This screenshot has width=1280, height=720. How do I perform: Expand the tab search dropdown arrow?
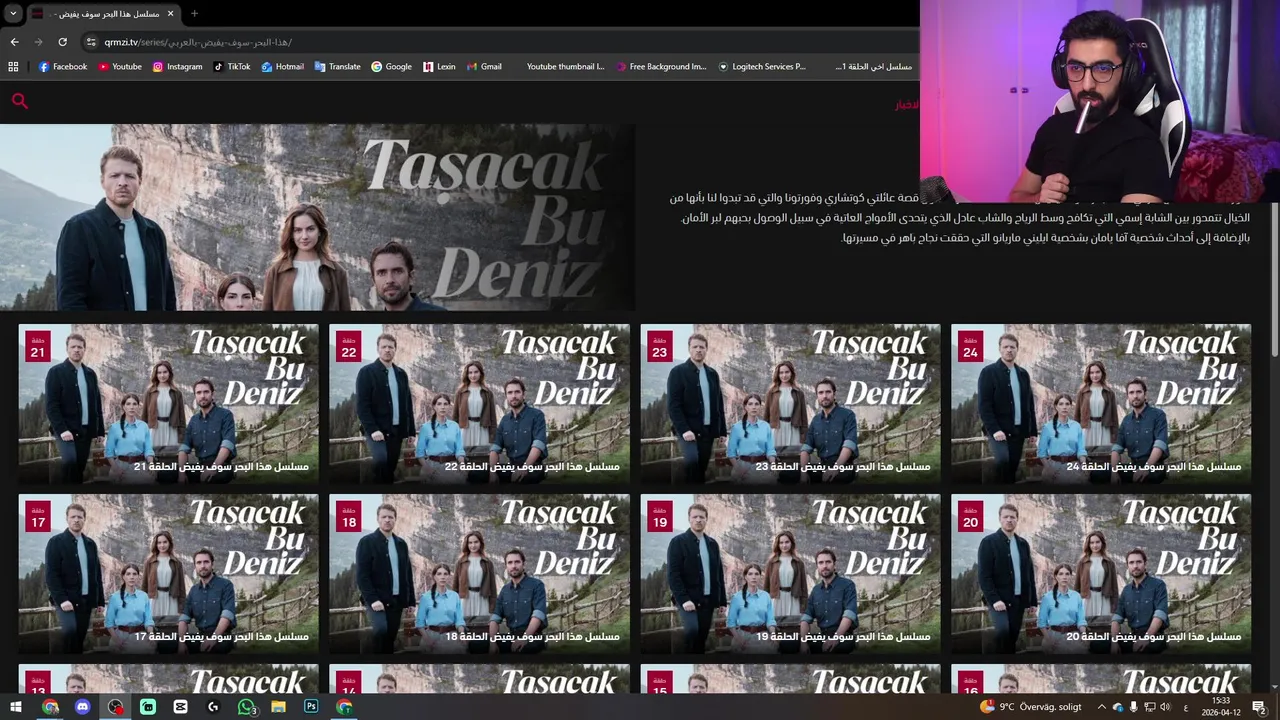pos(13,14)
